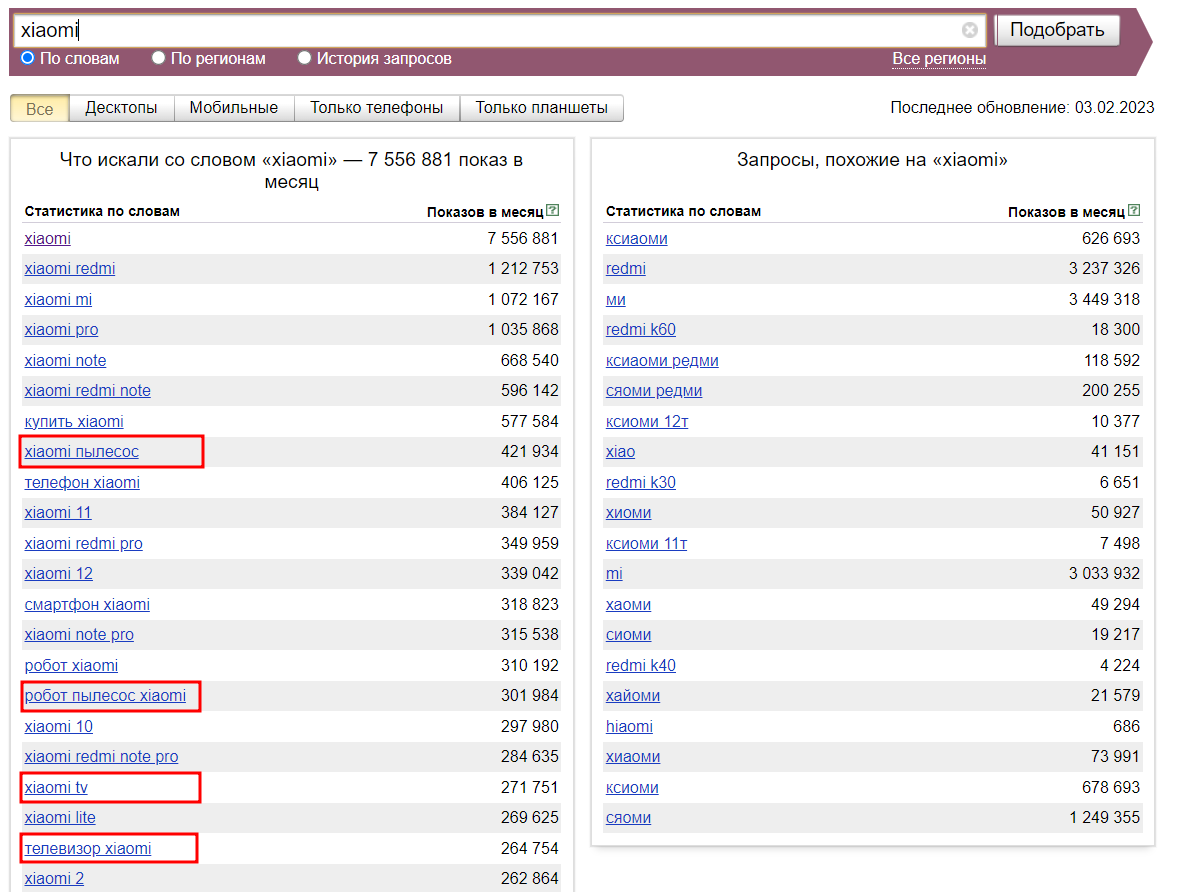1178x892 pixels.
Task: Switch to the 'Только телефоны' tab
Action: (x=376, y=108)
